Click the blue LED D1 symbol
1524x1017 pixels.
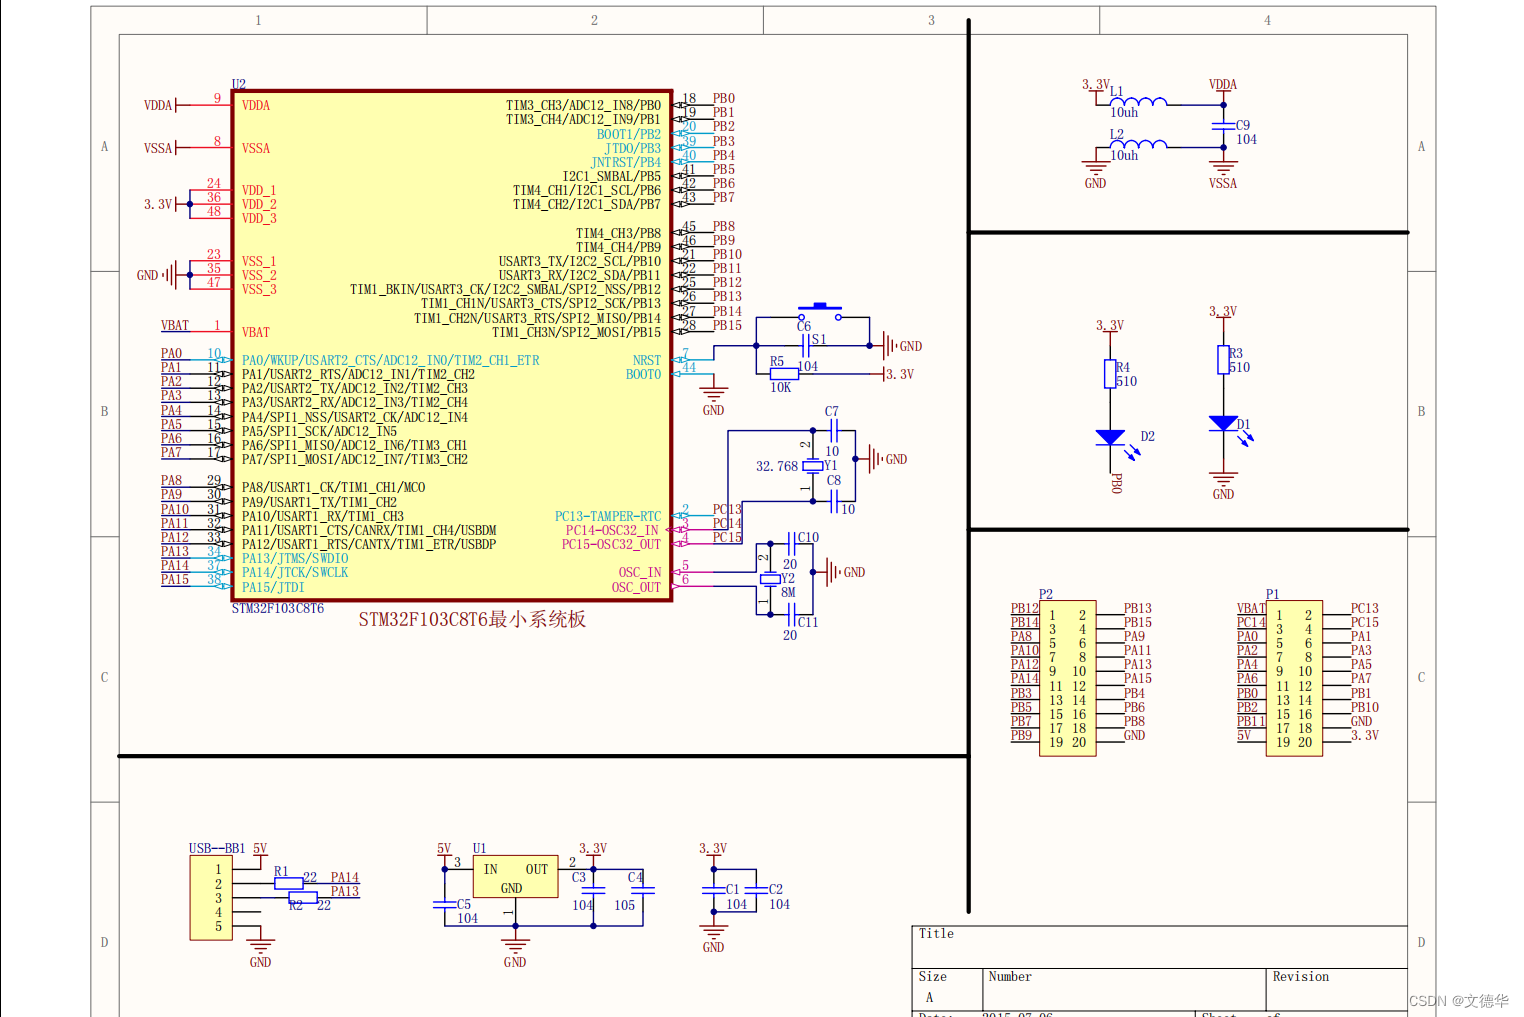tap(1223, 424)
